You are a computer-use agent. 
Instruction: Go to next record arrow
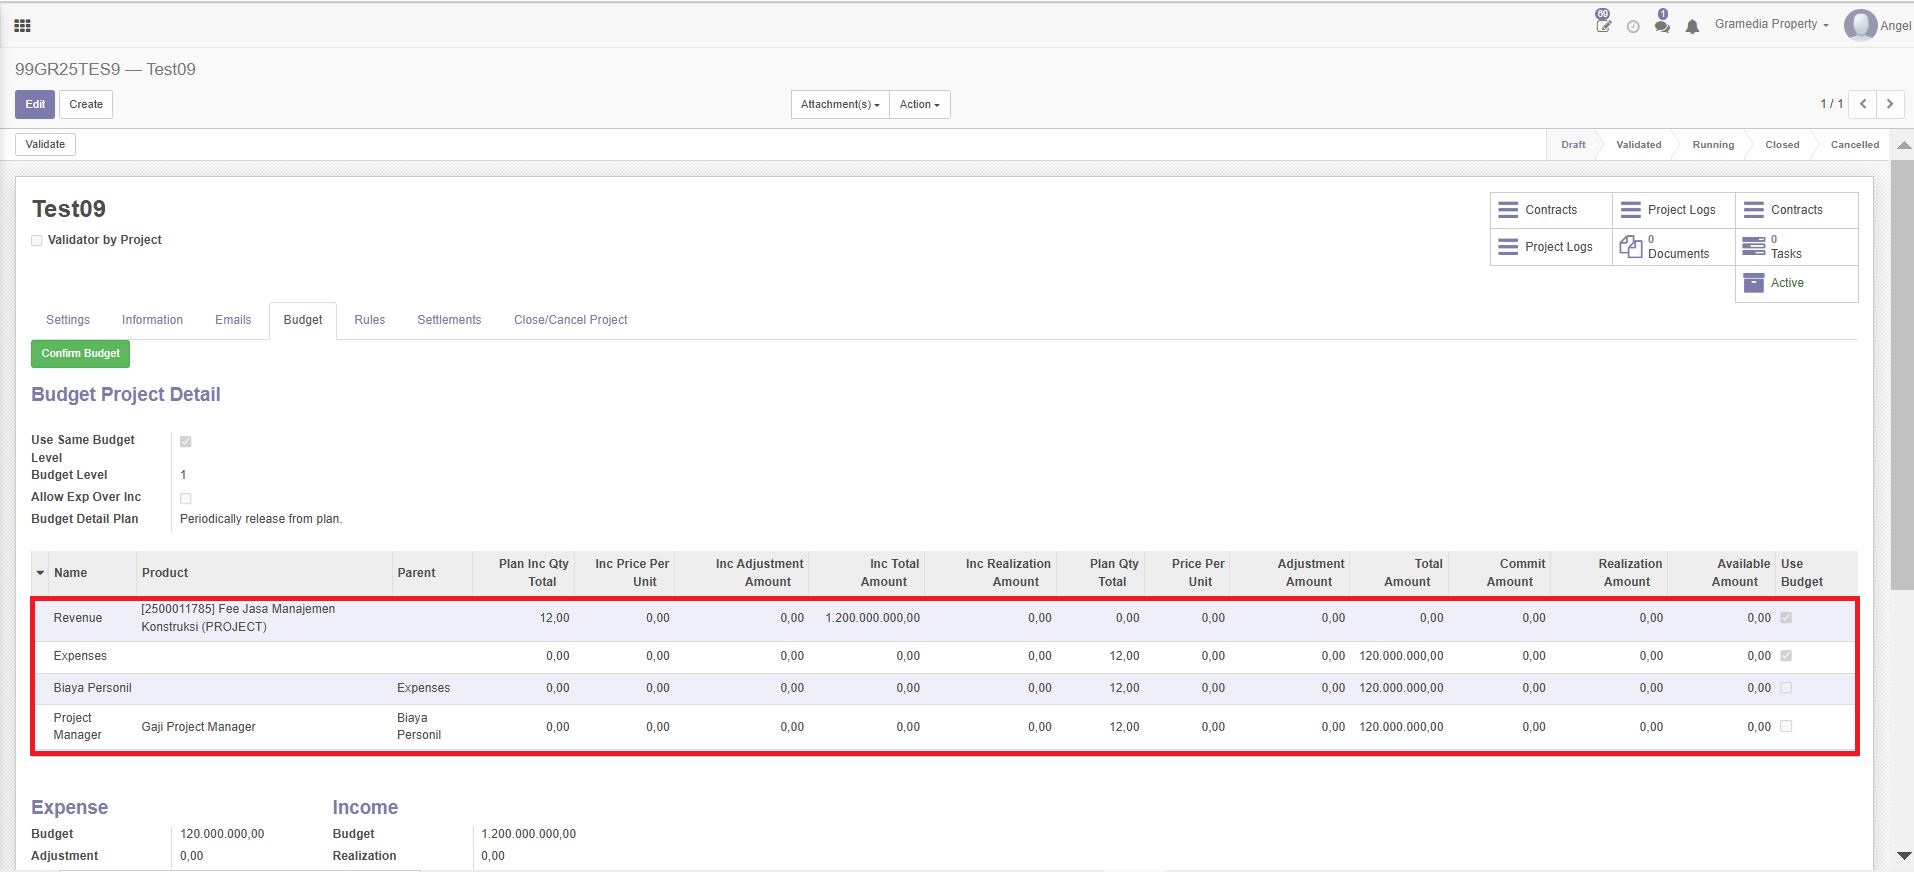(1890, 104)
